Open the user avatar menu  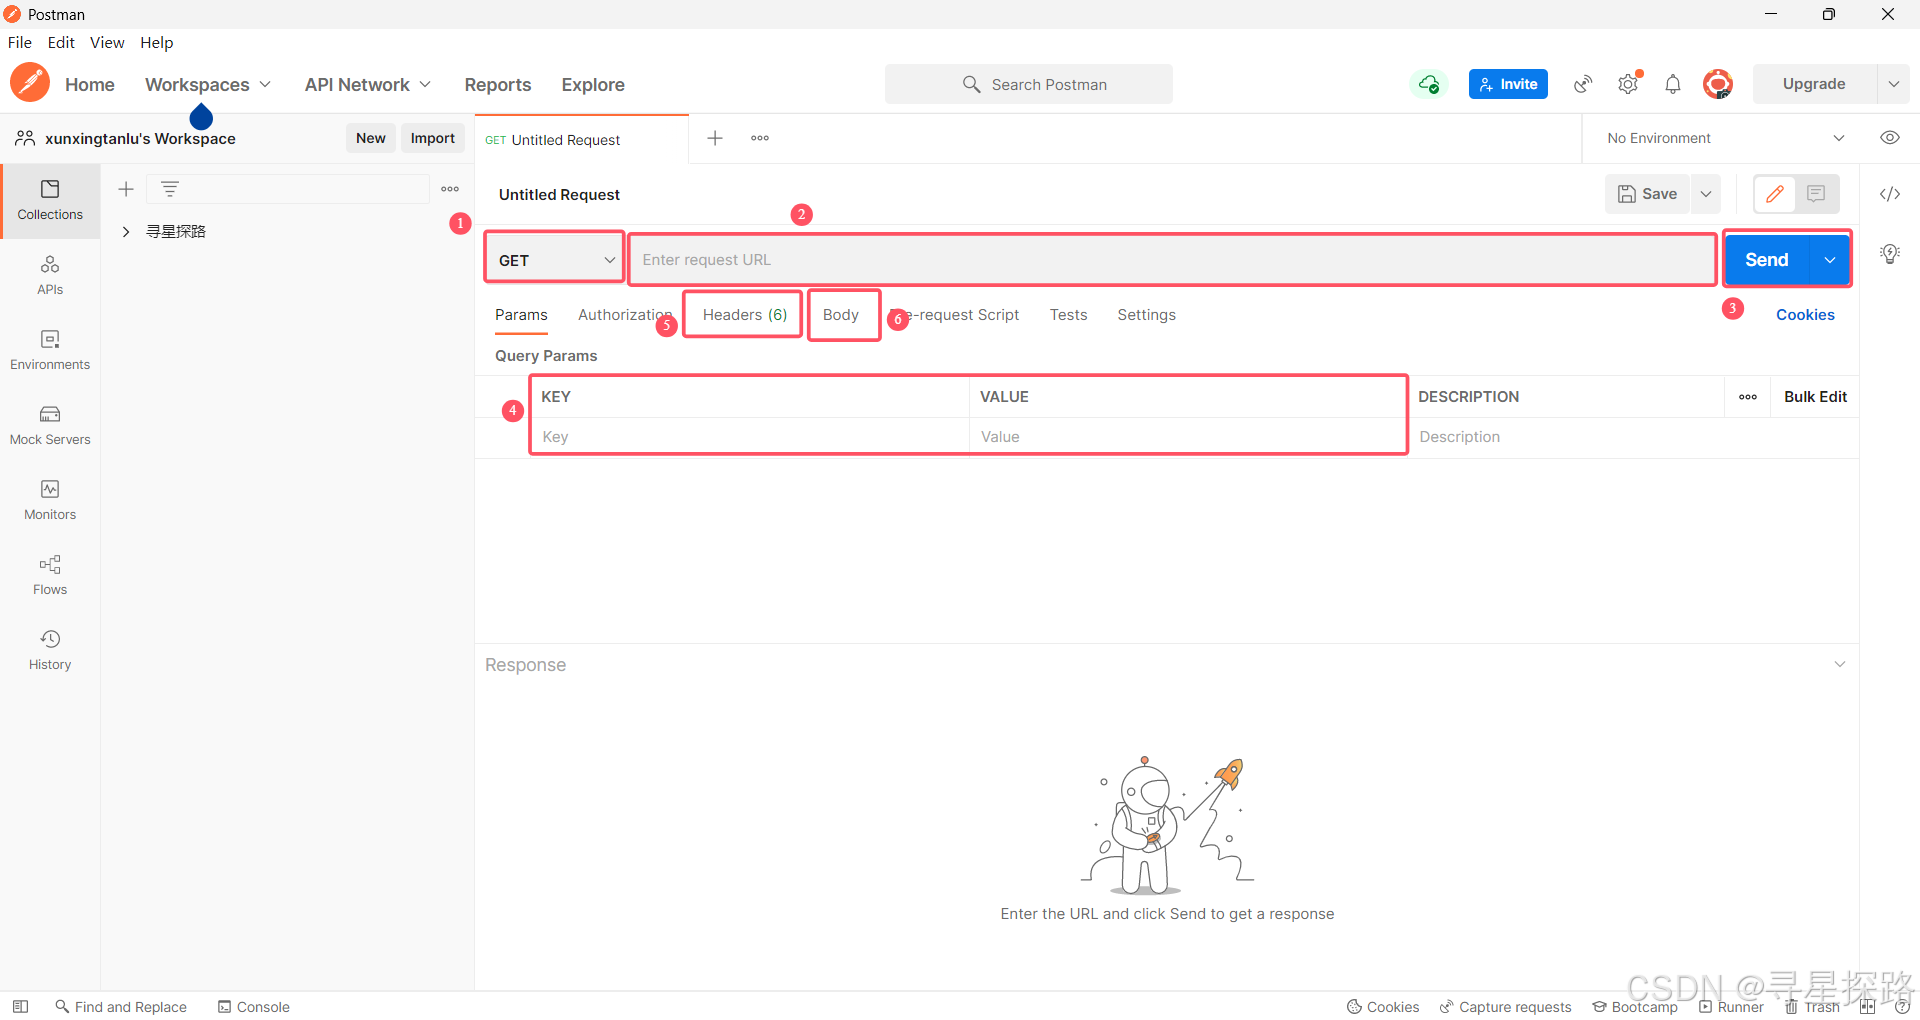pos(1718,84)
